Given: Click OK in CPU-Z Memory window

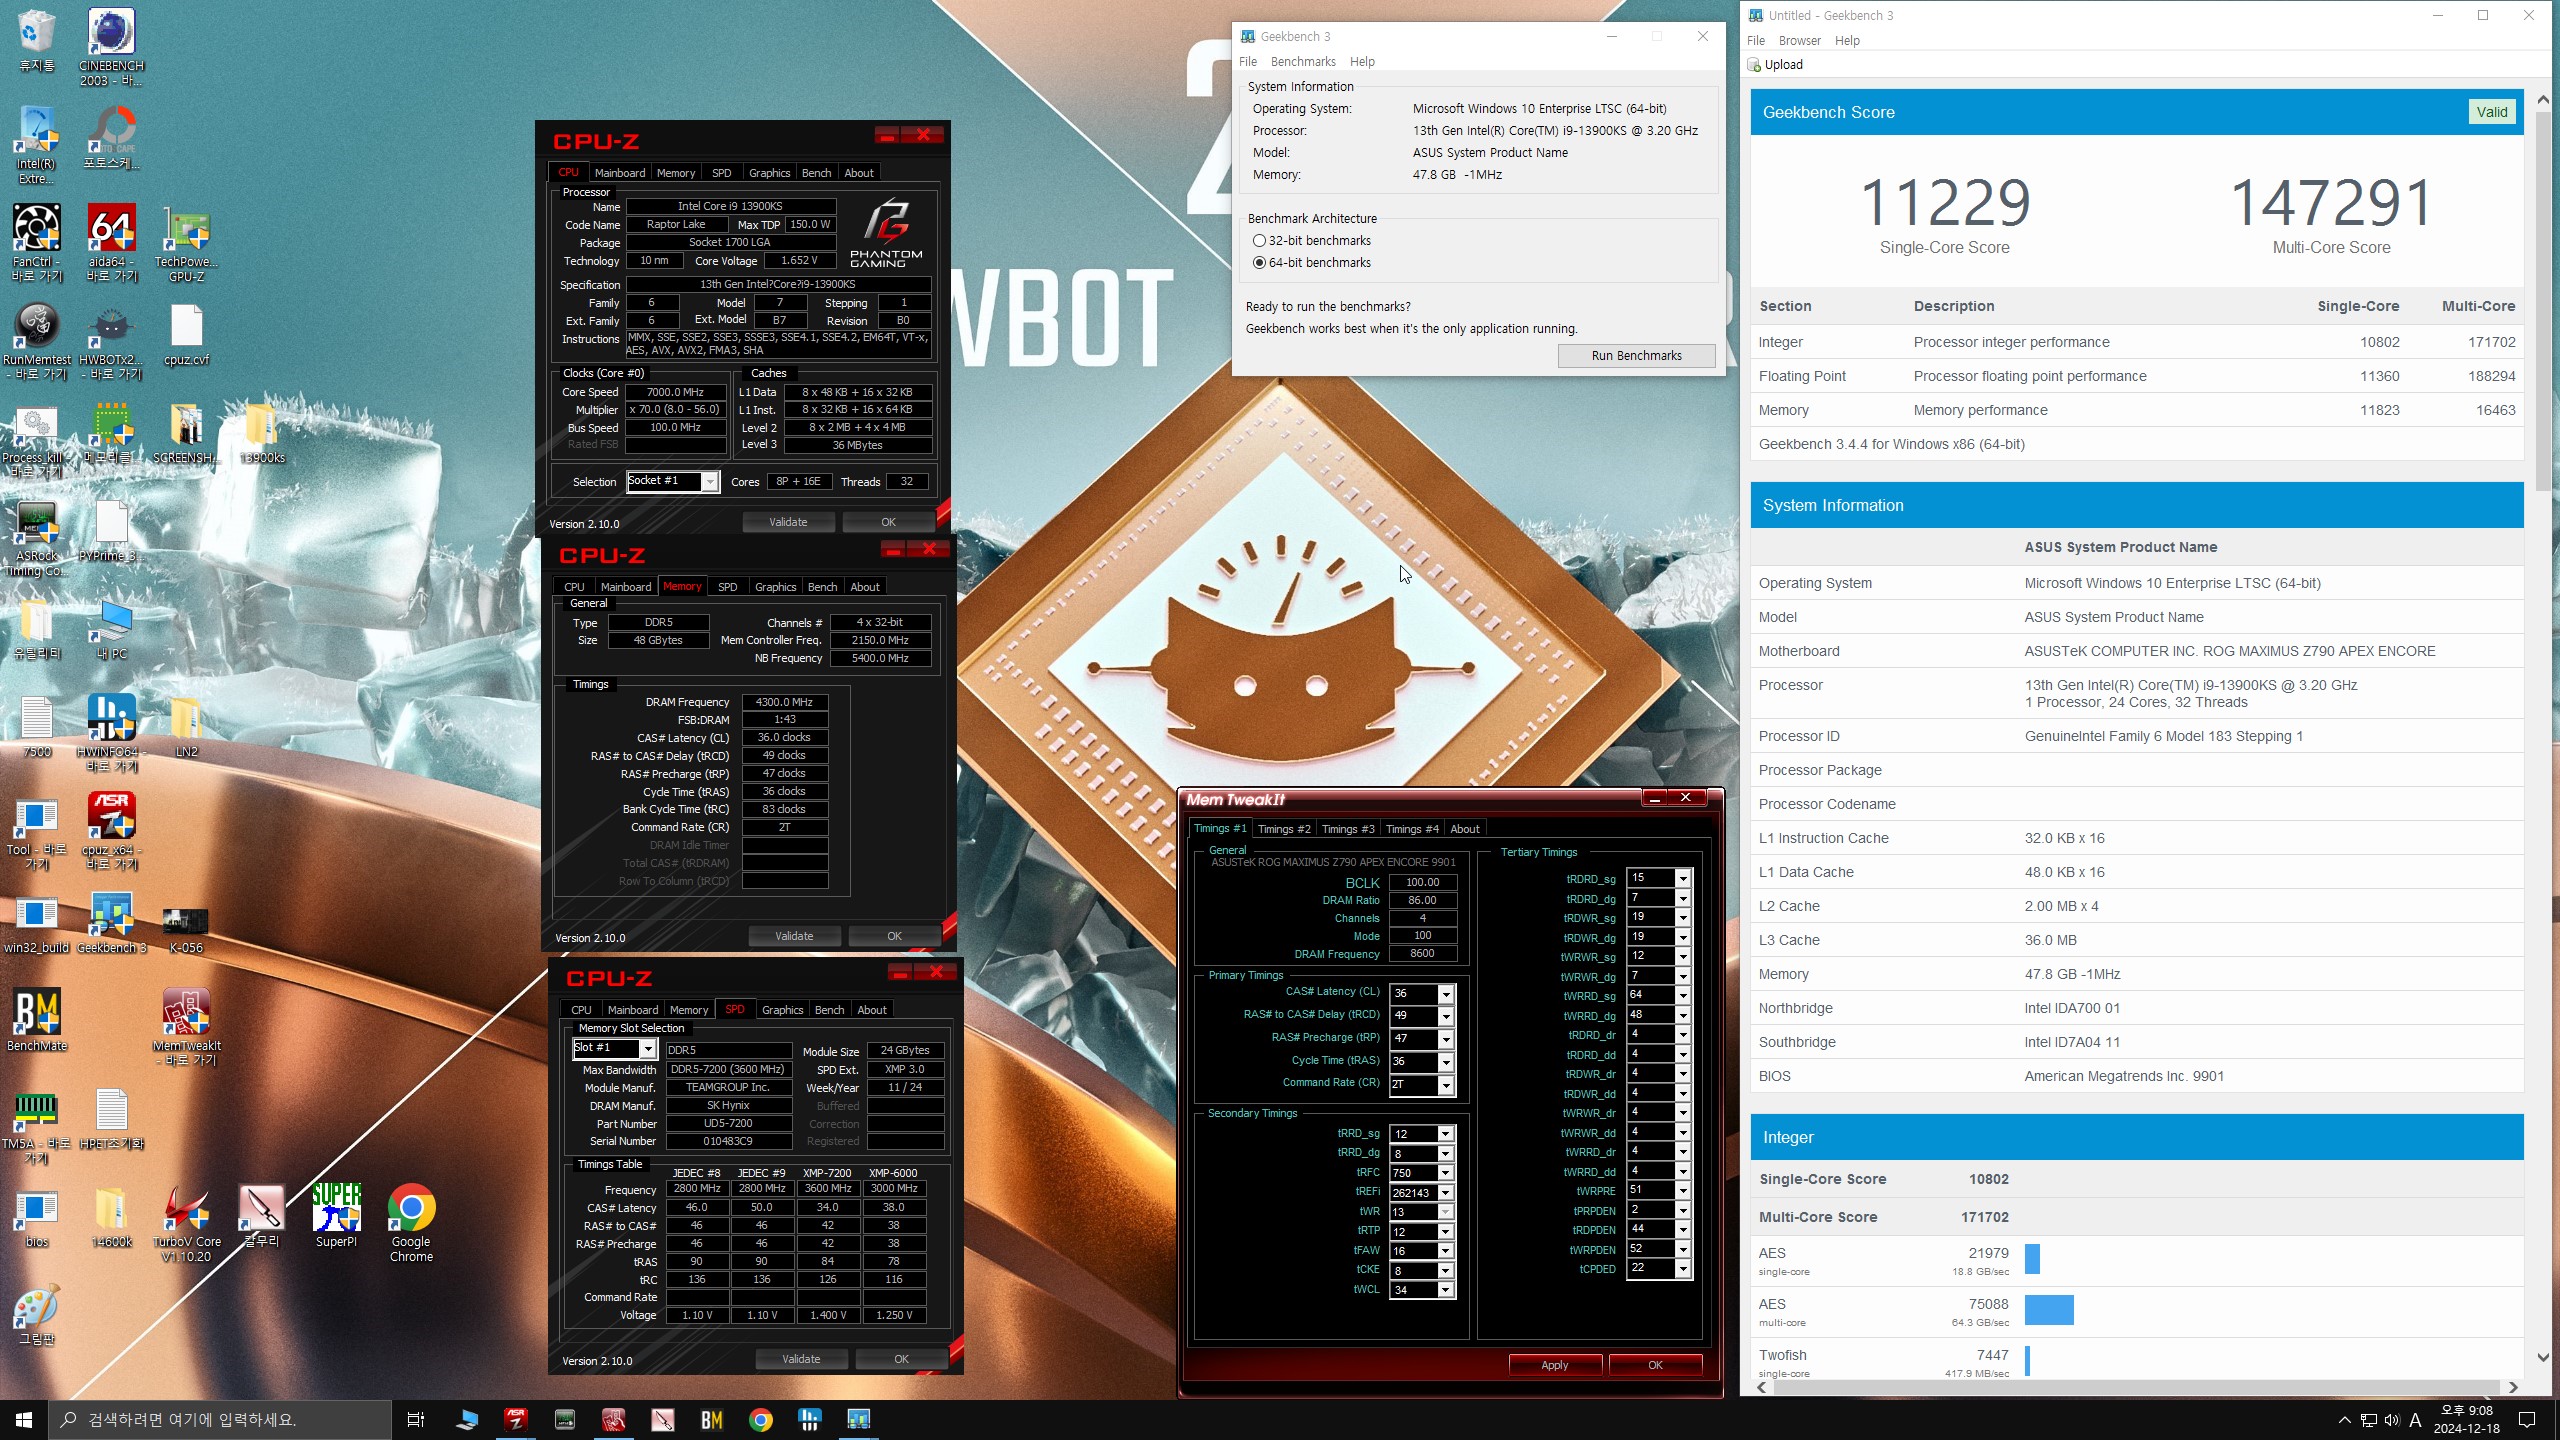Looking at the screenshot, I should (894, 936).
